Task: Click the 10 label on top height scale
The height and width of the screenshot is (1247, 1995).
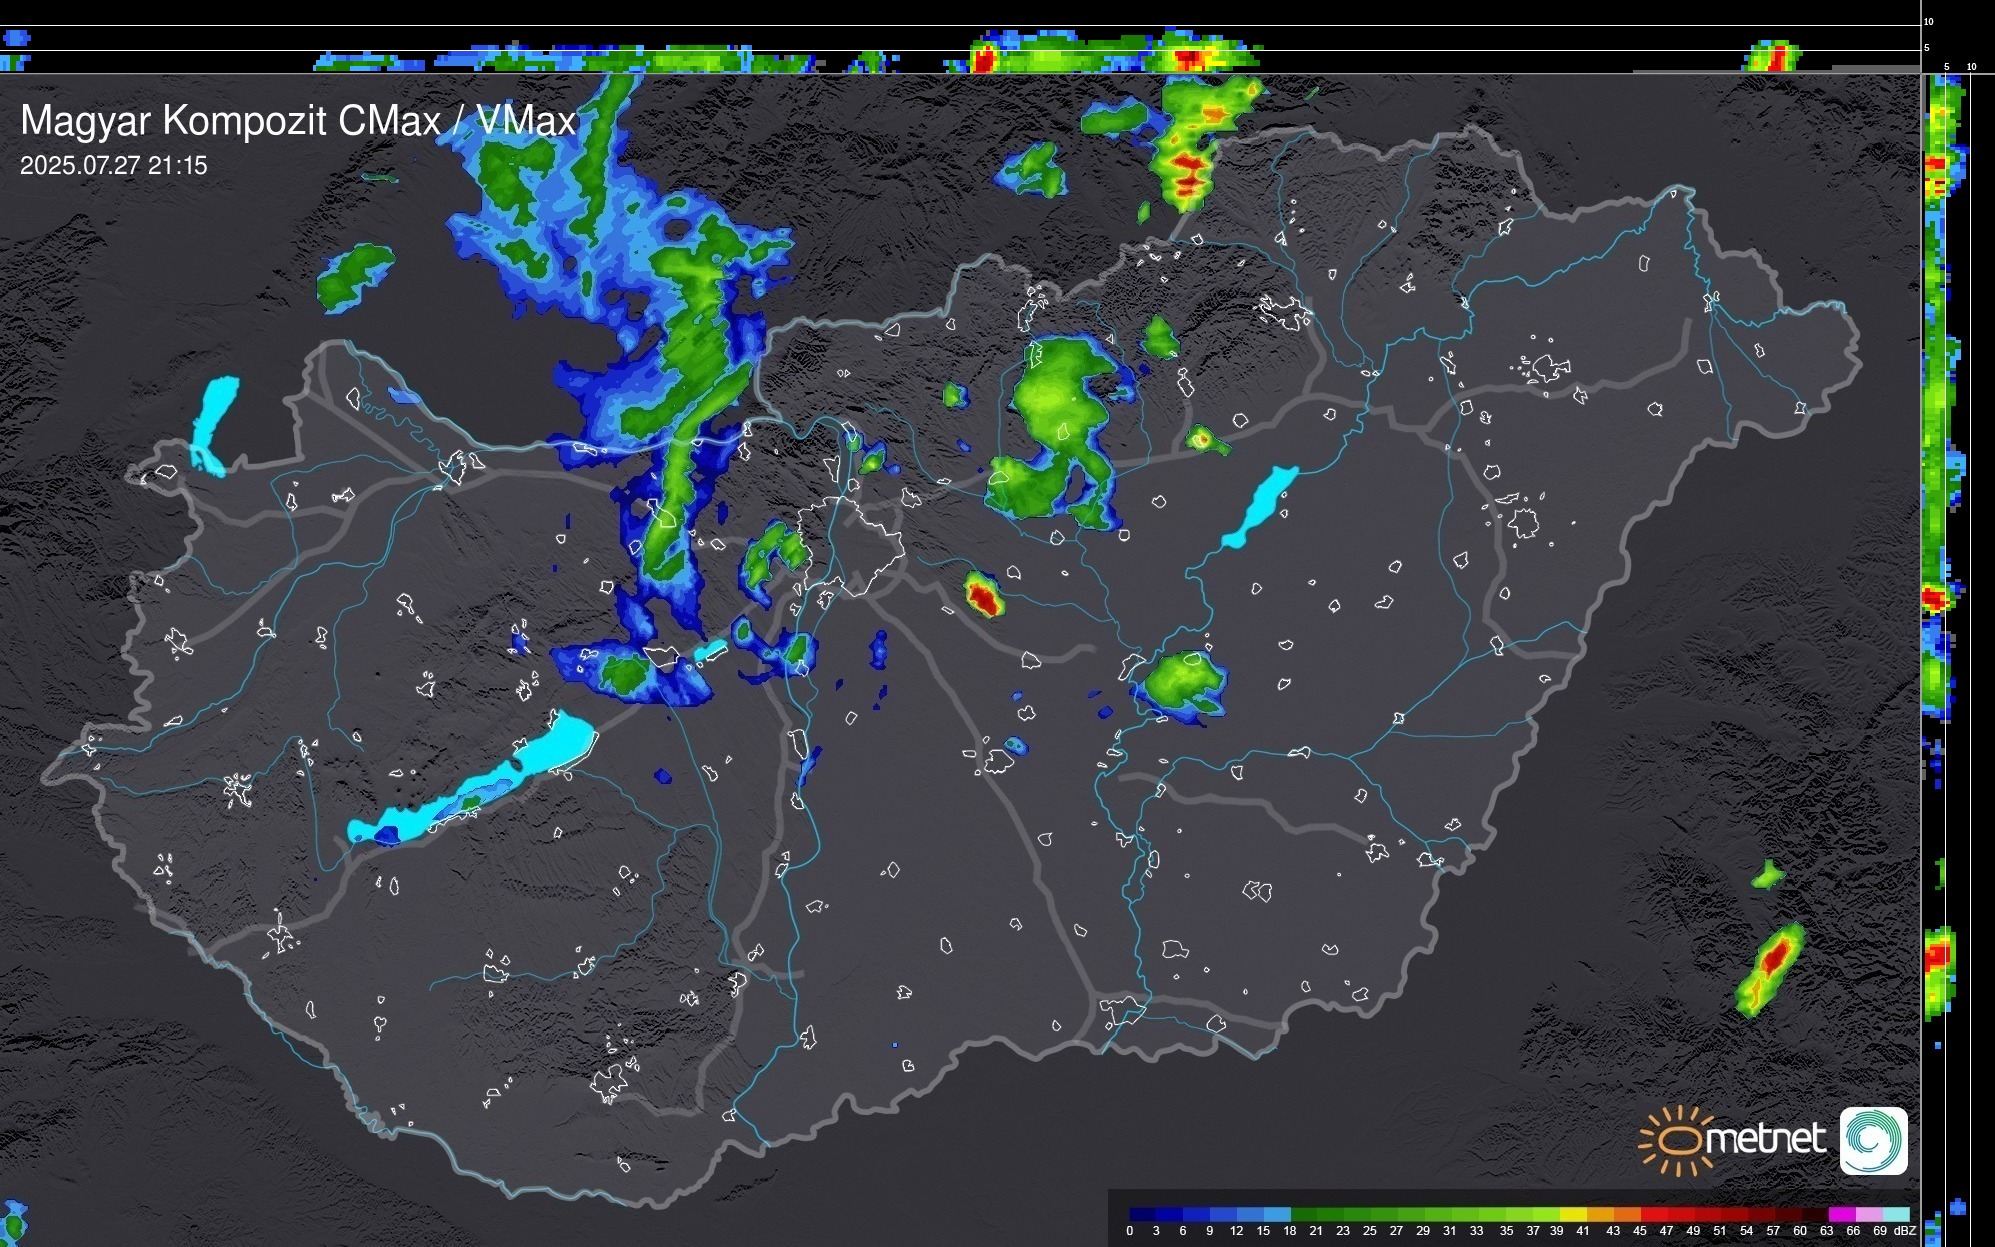Action: pos(1929,21)
